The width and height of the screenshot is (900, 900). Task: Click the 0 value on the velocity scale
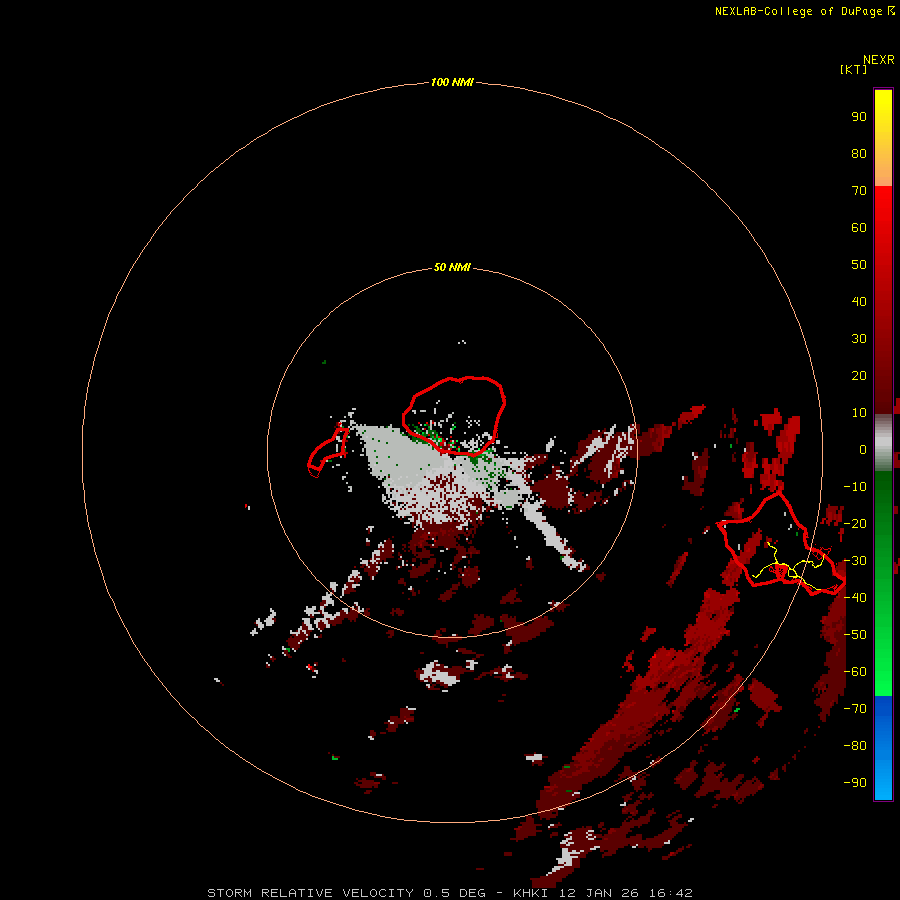click(863, 450)
